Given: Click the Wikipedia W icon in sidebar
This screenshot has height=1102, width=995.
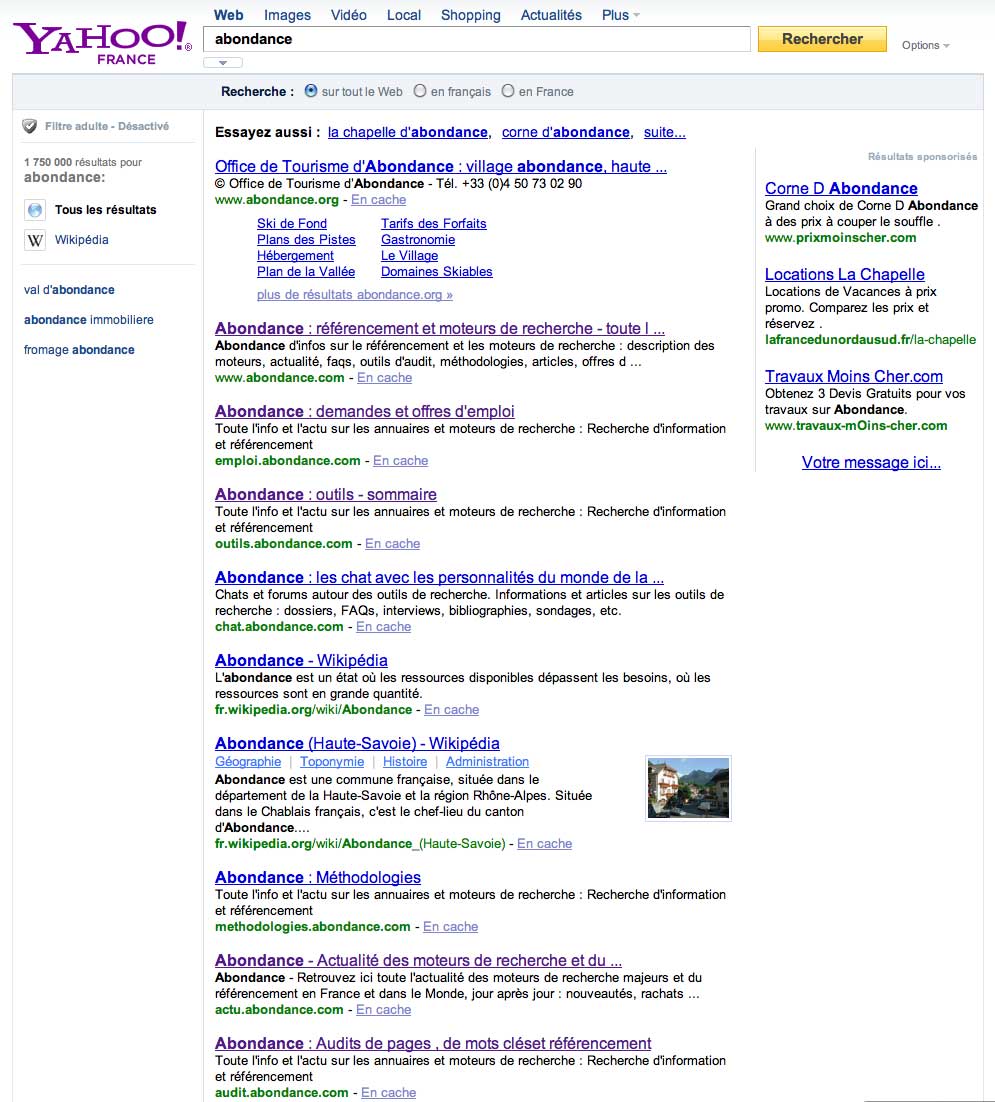Looking at the screenshot, I should (x=34, y=240).
